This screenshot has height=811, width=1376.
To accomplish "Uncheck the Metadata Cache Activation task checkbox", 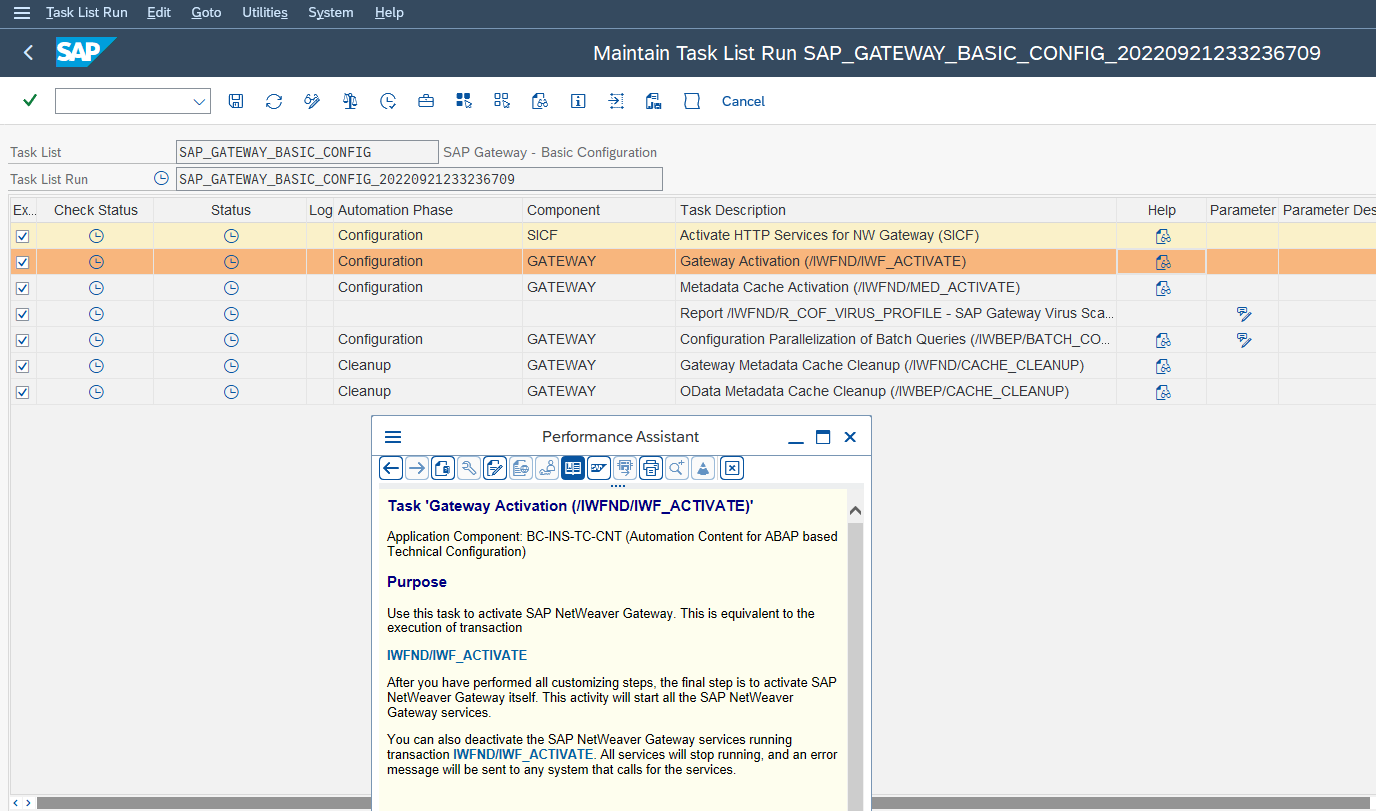I will click(x=22, y=288).
